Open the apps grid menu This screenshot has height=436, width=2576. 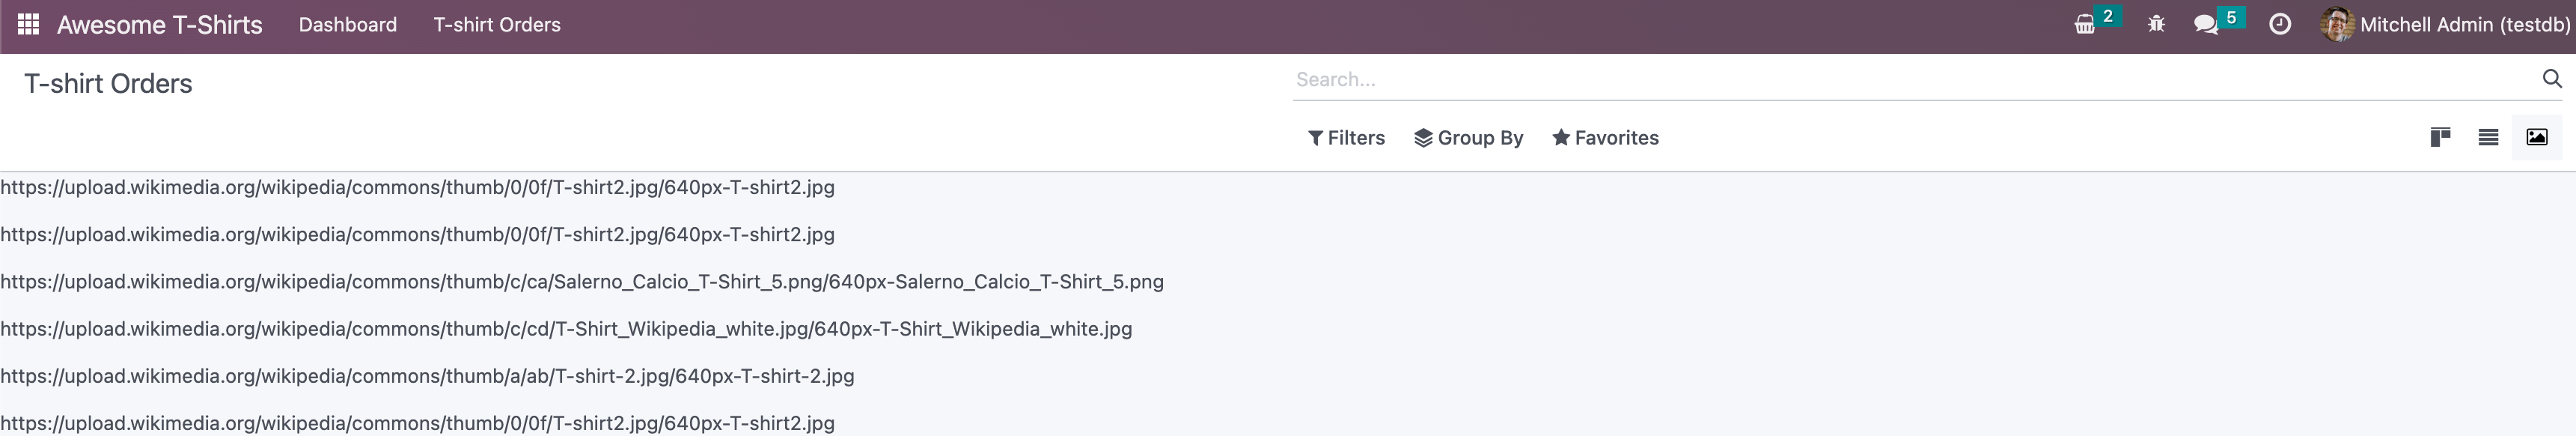(28, 25)
